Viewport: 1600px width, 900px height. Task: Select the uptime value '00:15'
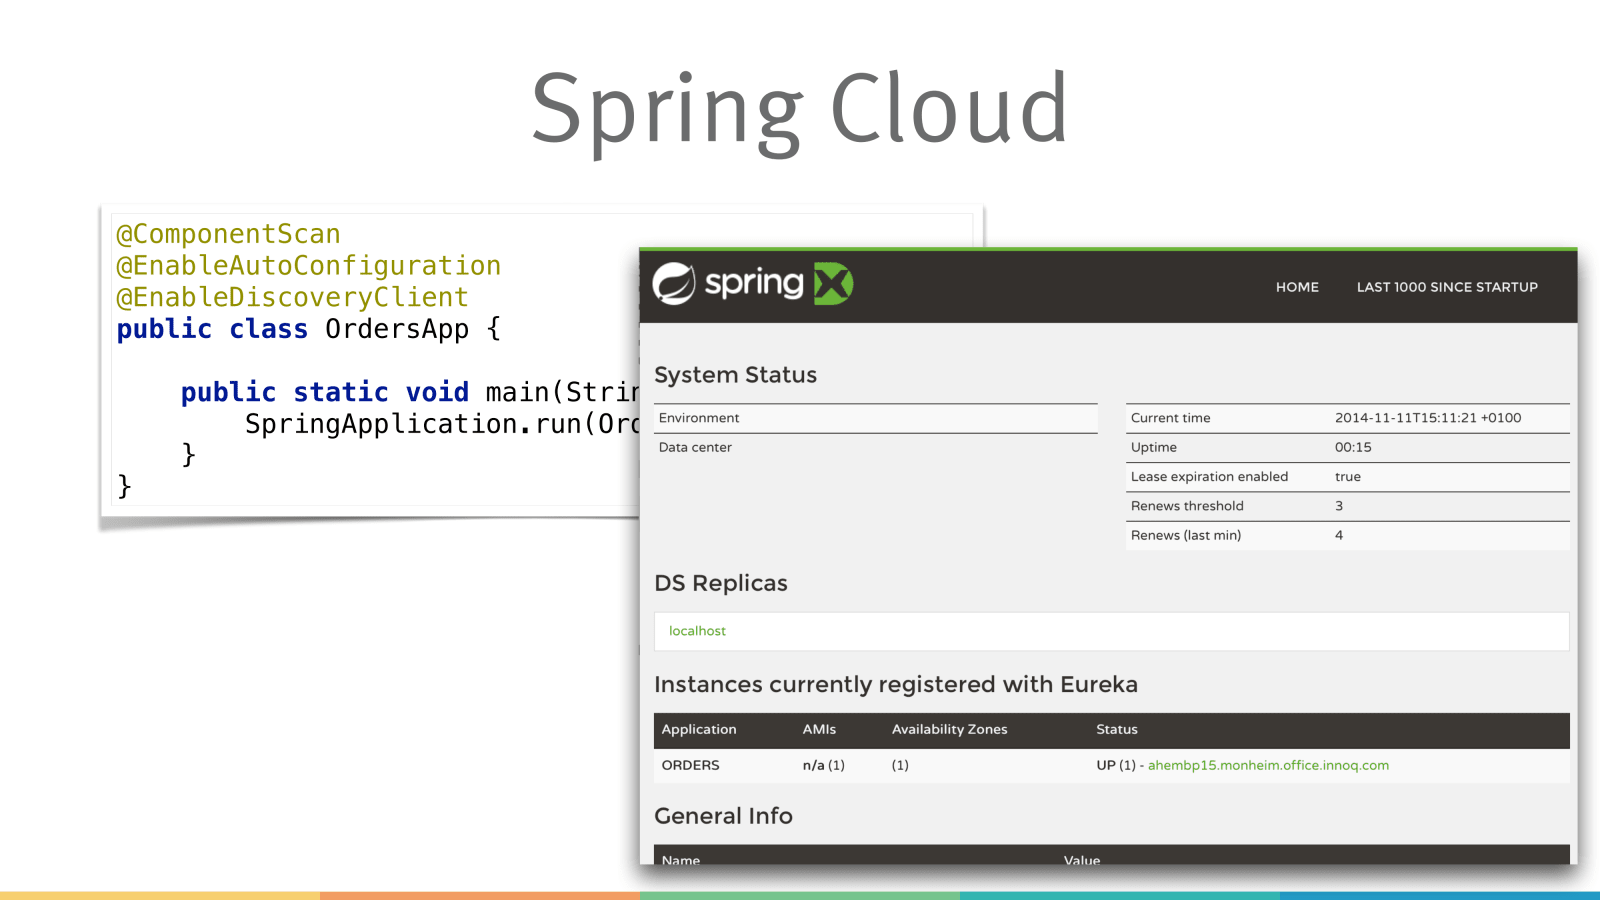click(1353, 447)
